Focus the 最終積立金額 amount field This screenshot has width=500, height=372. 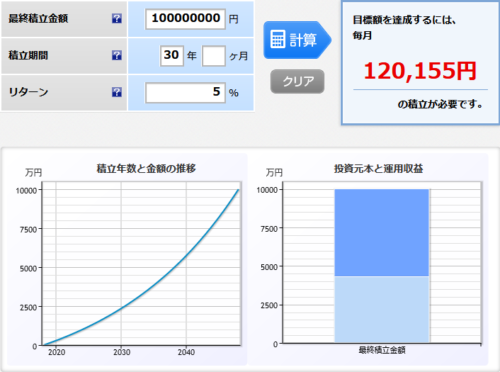pyautogui.click(x=185, y=19)
